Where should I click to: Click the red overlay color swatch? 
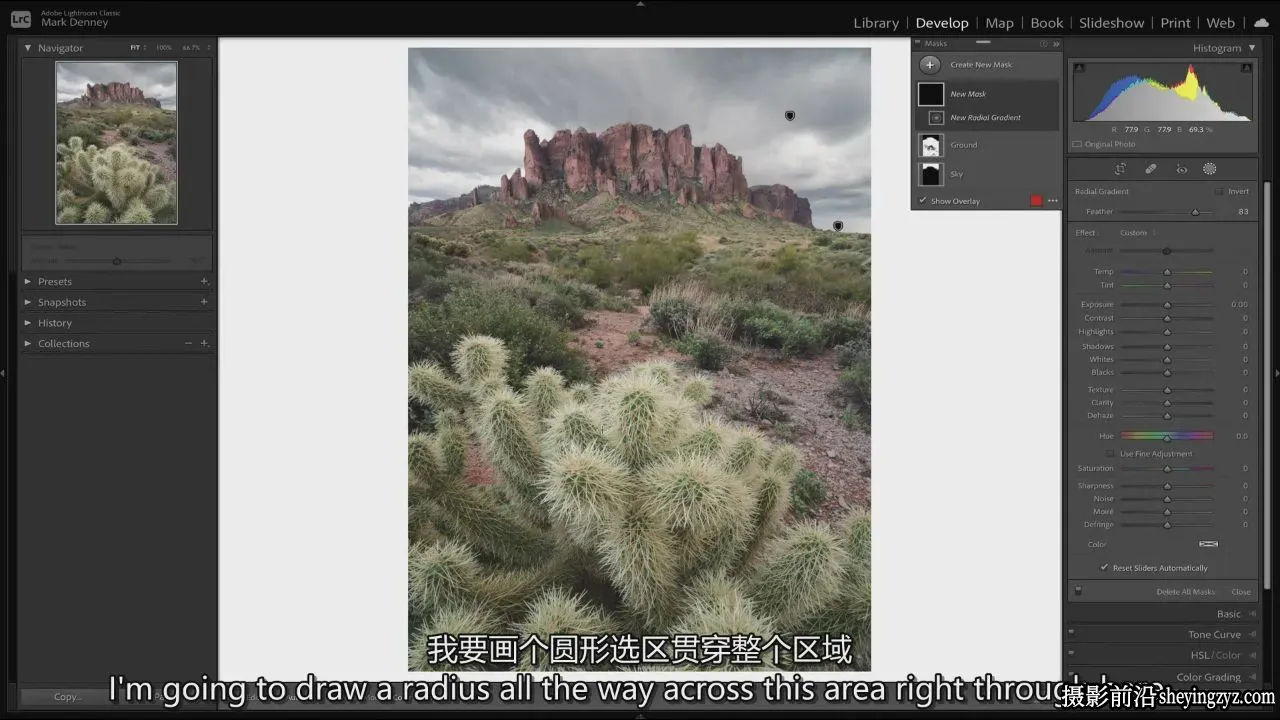[1036, 201]
